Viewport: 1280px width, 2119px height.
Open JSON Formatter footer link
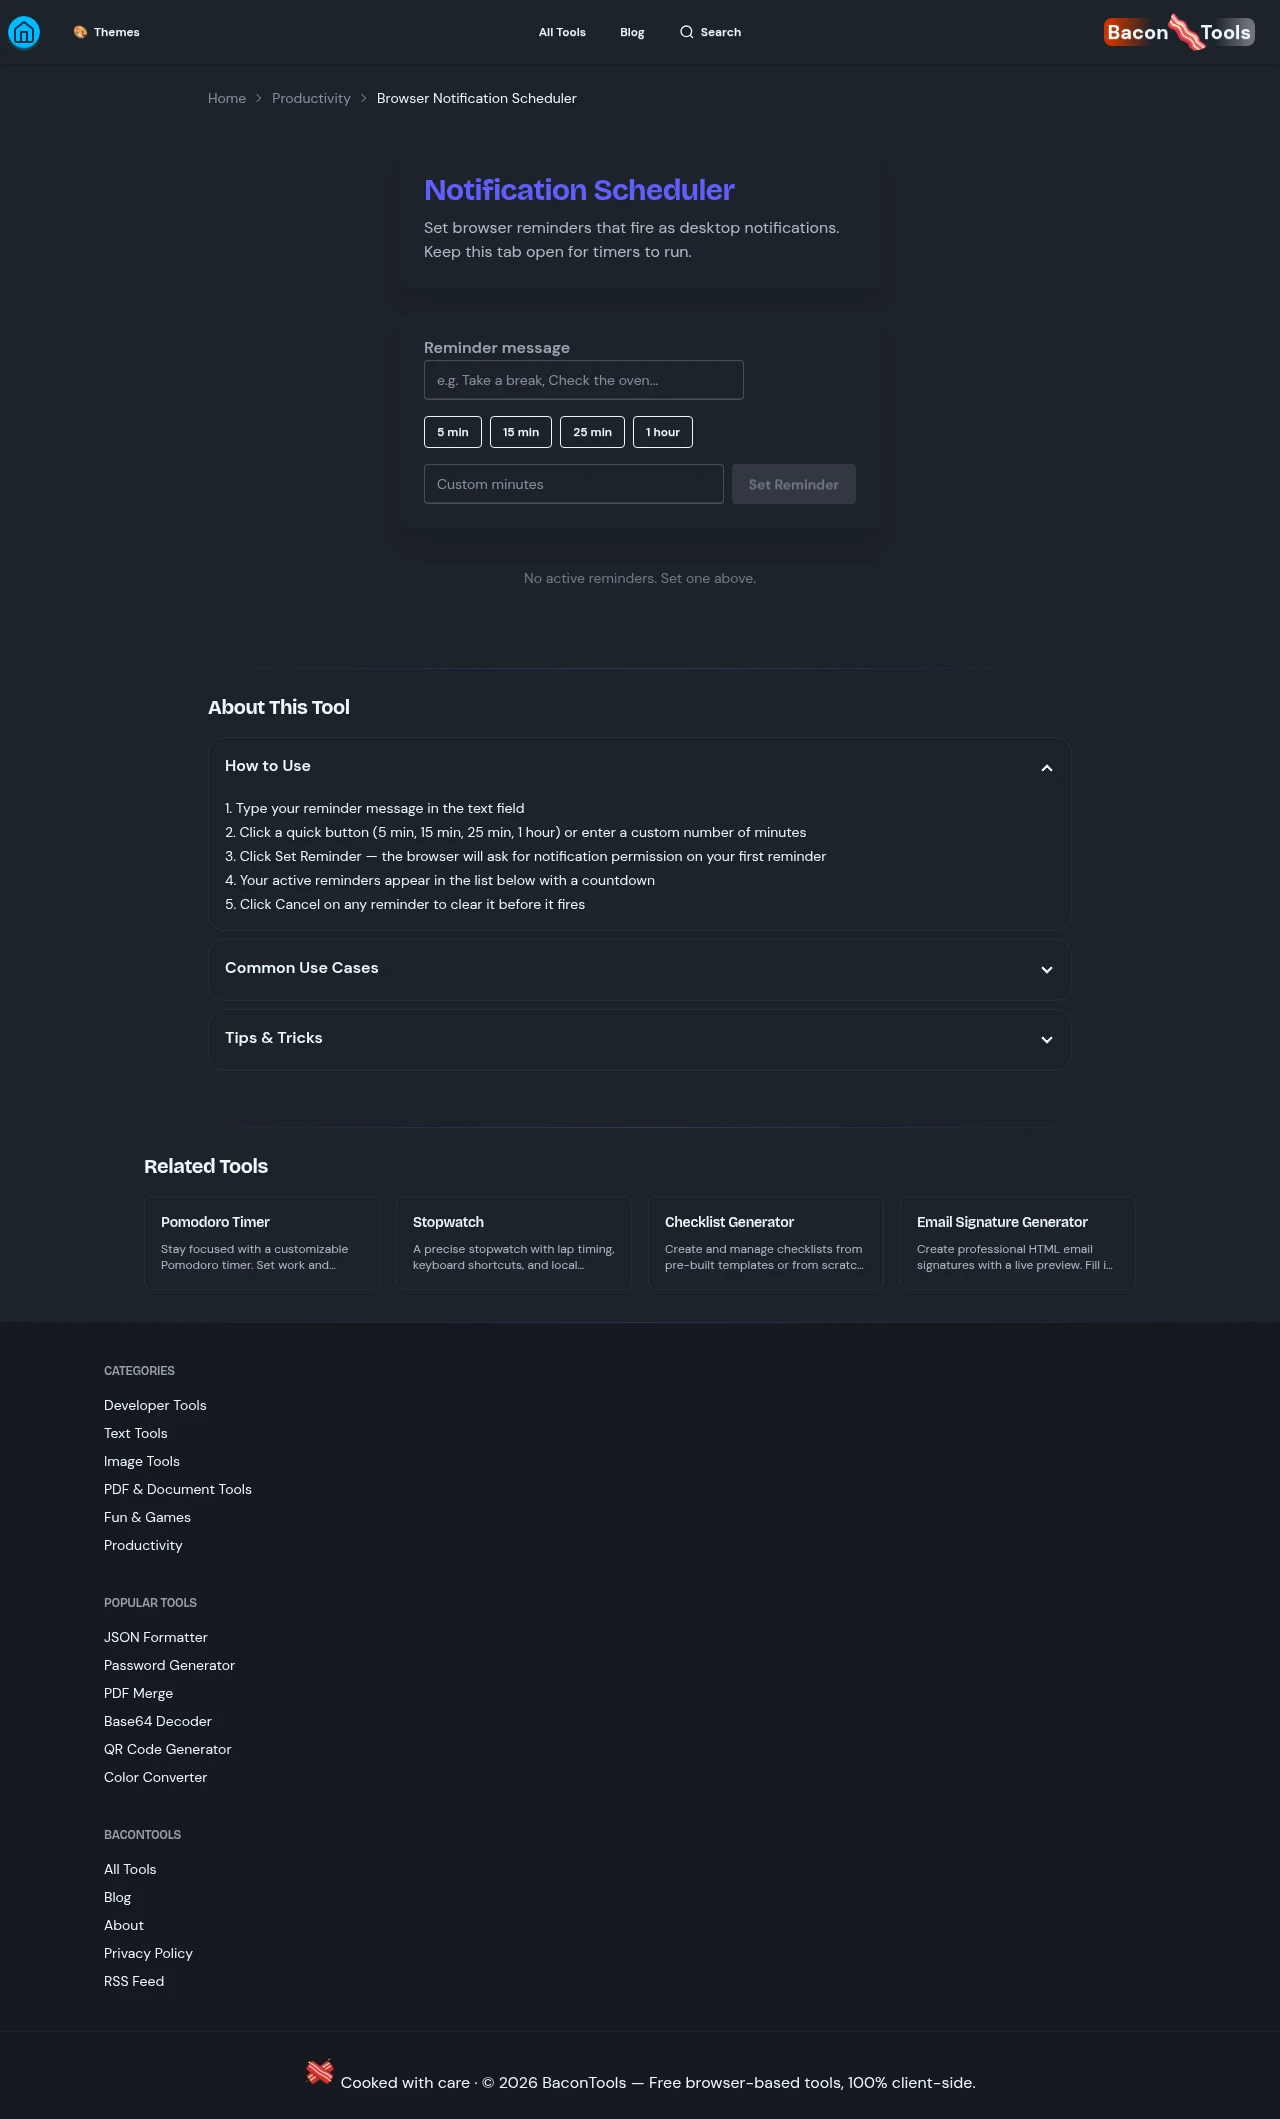(156, 1637)
